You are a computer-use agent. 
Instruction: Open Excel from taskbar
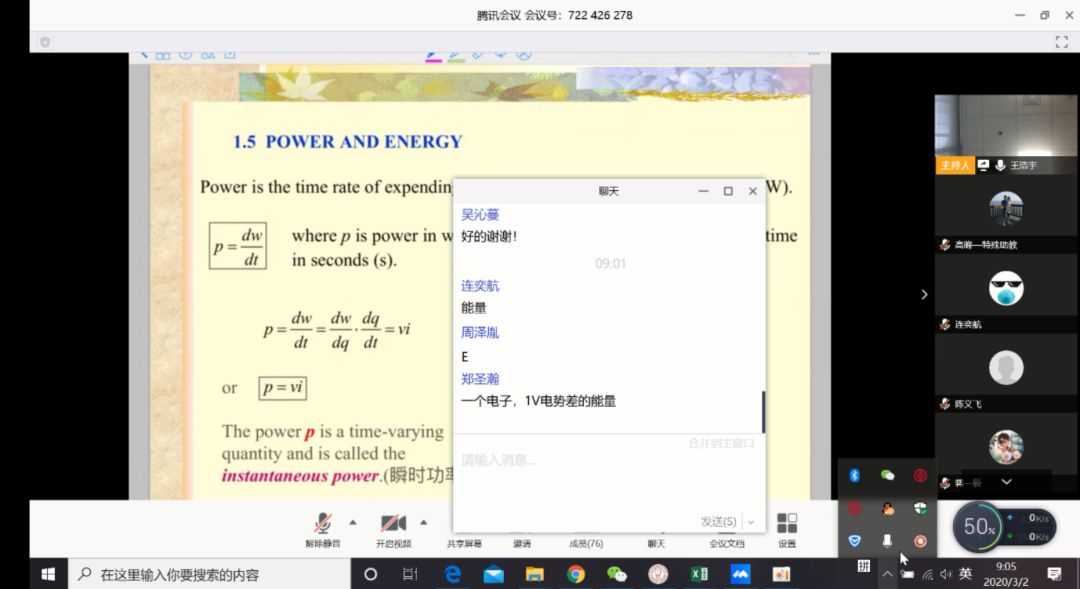tap(699, 574)
